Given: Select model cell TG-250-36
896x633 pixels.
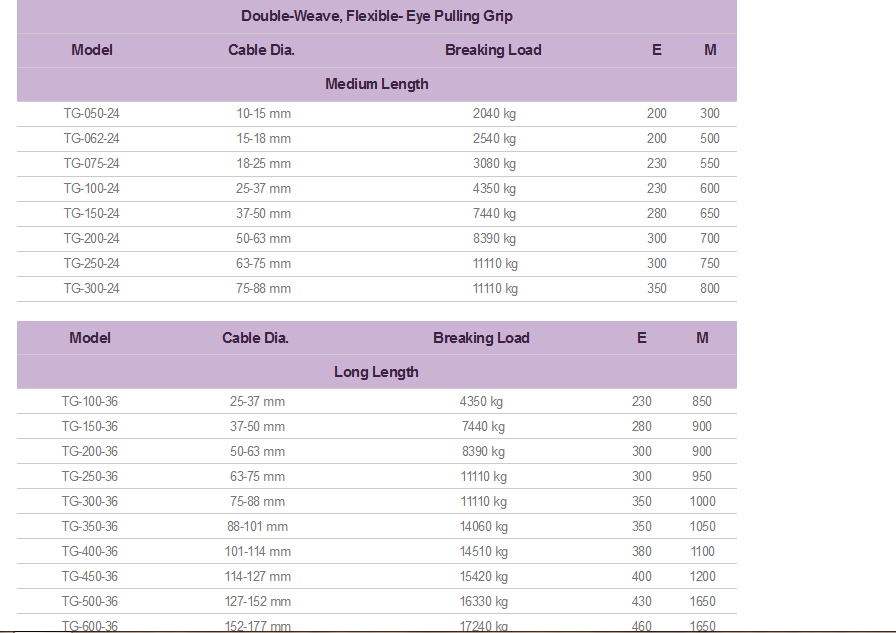Looking at the screenshot, I should pos(90,476).
